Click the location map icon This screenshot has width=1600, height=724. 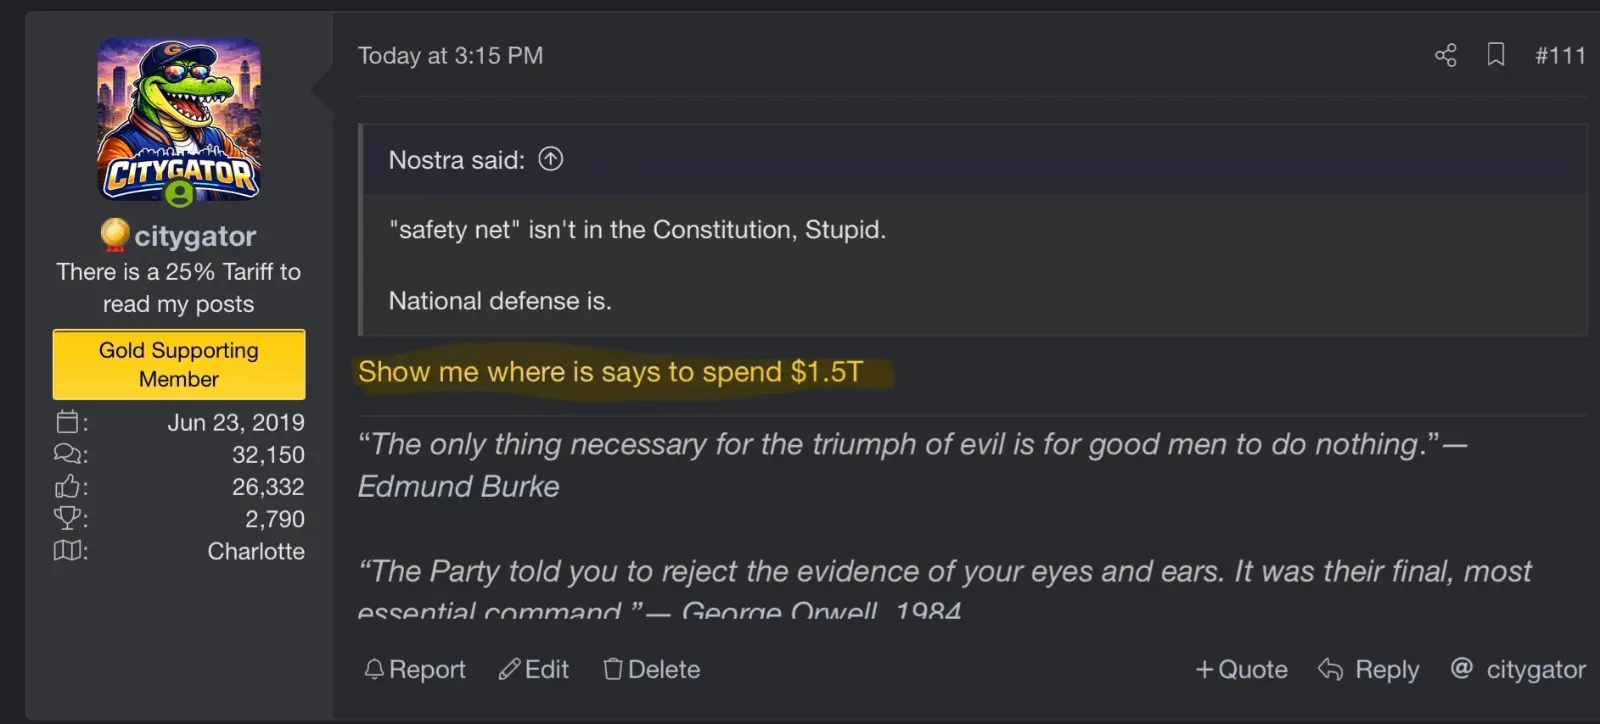tap(68, 551)
